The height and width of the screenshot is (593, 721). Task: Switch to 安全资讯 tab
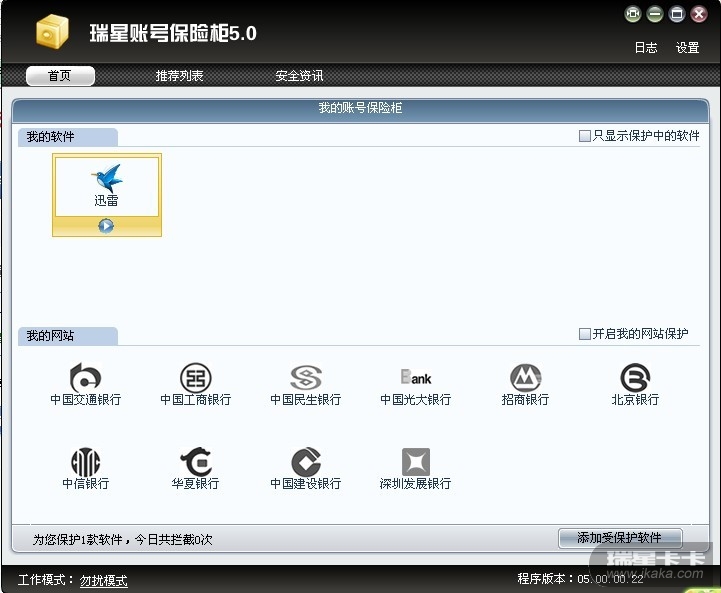(x=299, y=76)
